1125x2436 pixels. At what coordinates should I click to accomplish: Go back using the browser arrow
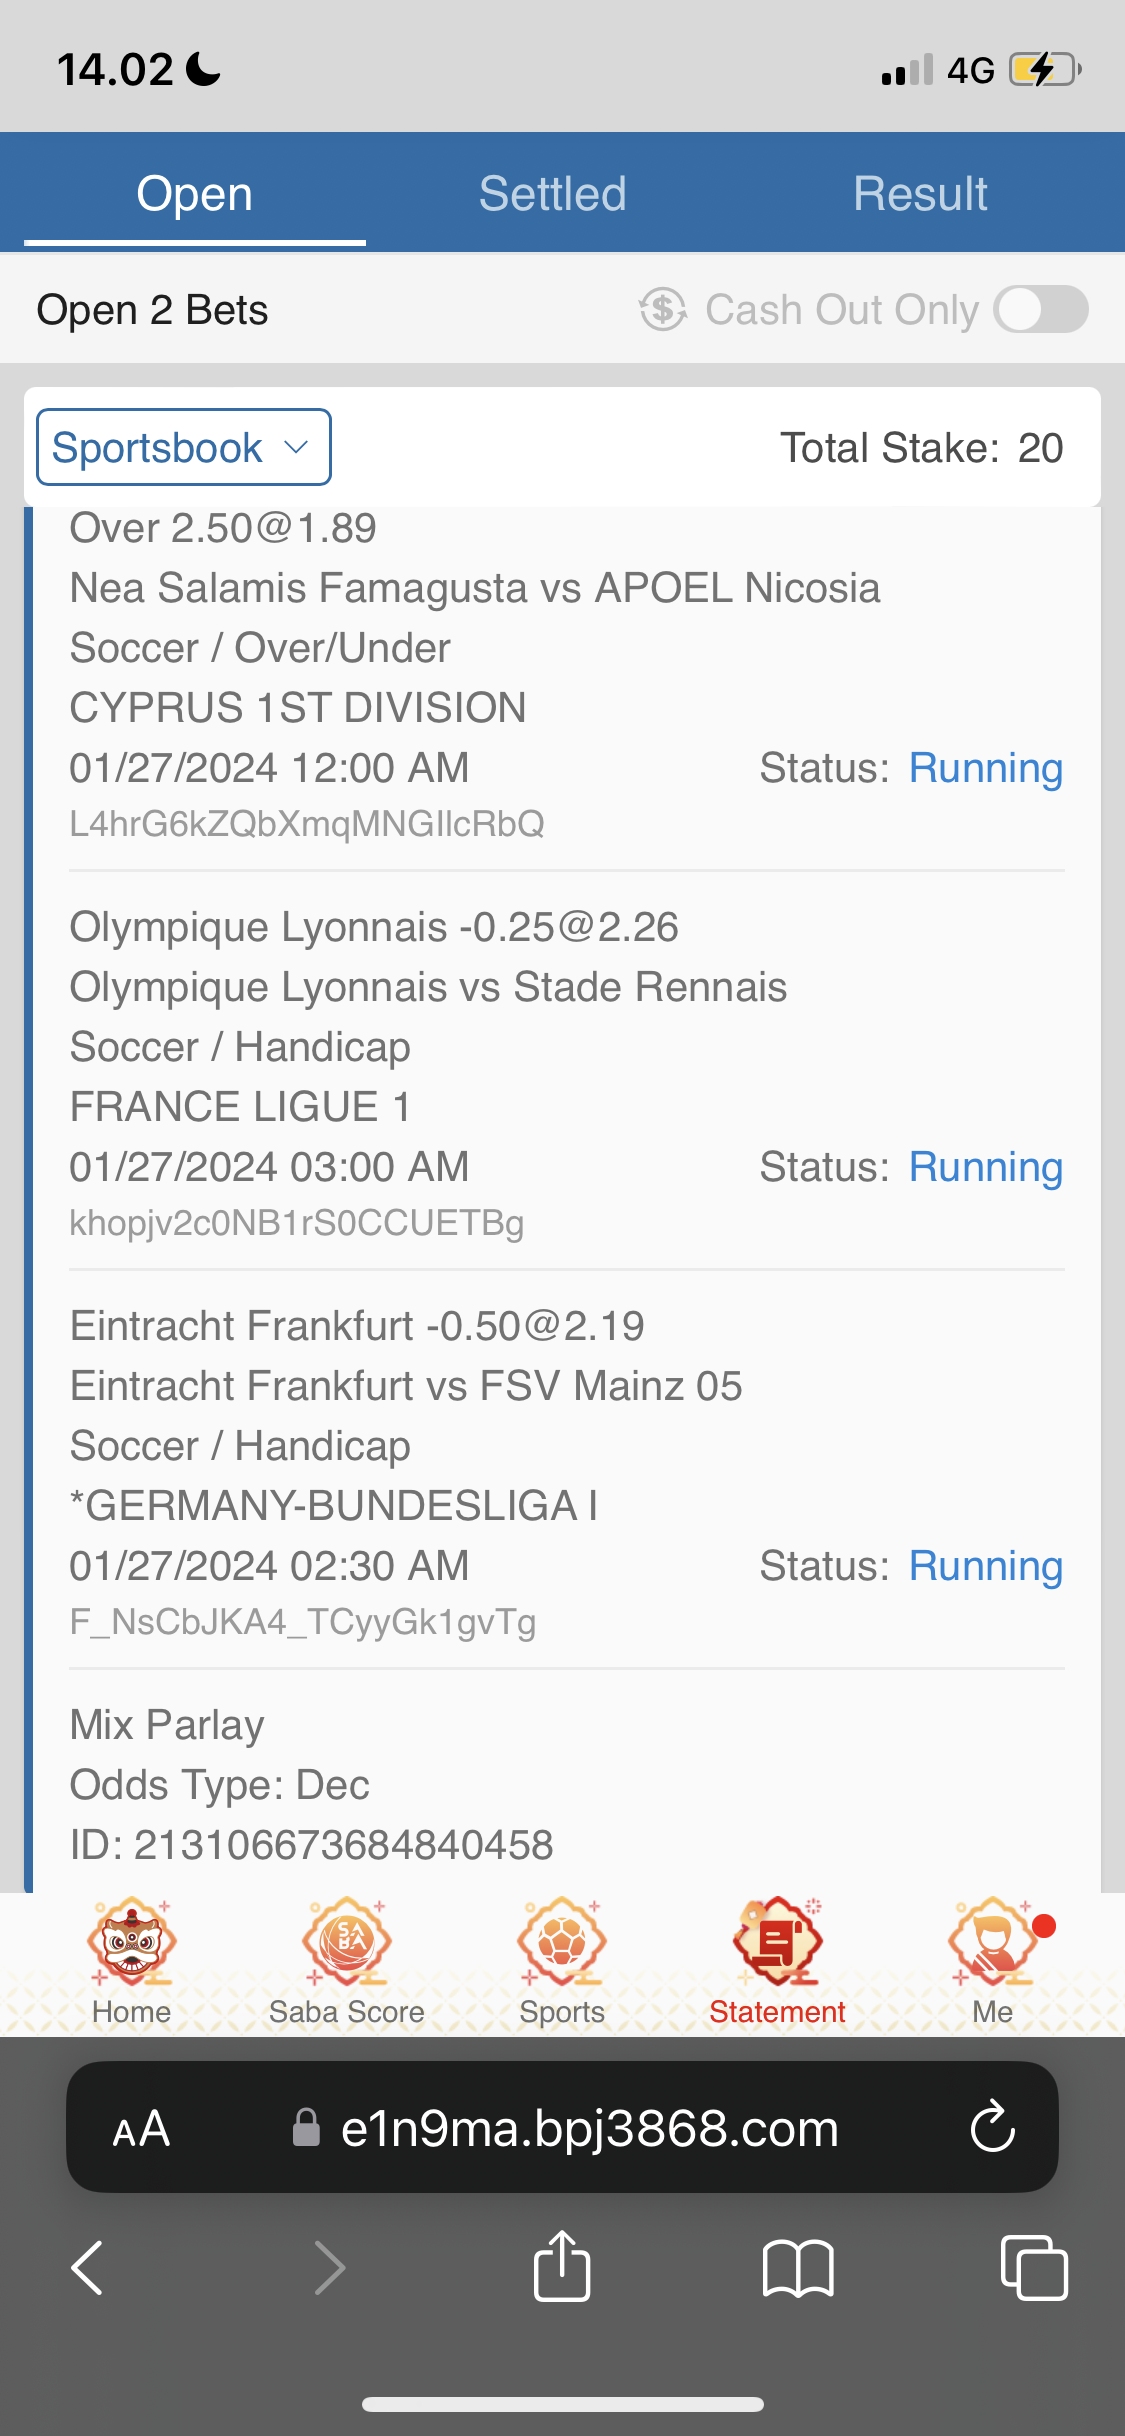click(88, 2267)
